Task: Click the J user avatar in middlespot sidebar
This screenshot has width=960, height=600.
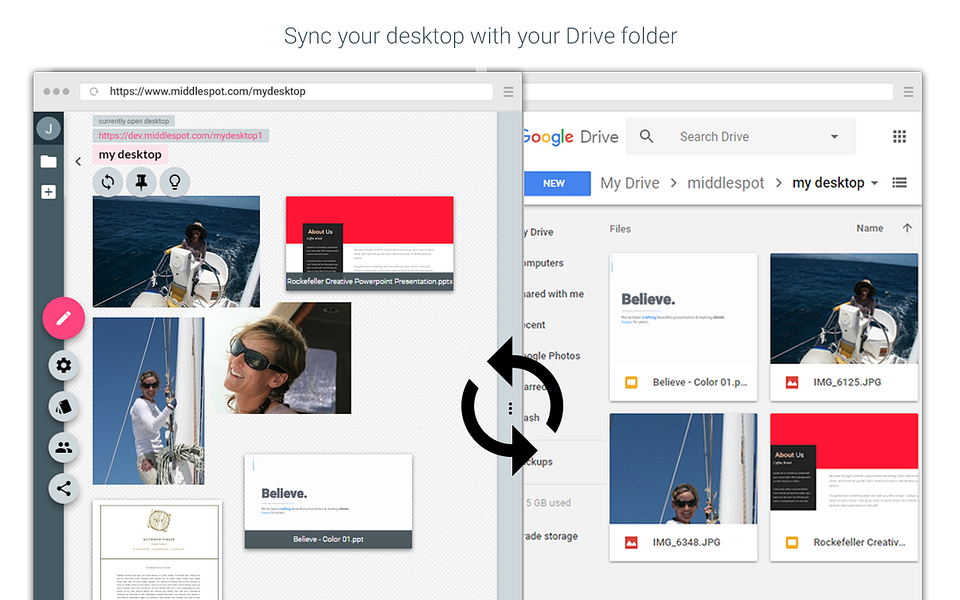Action: (48, 129)
